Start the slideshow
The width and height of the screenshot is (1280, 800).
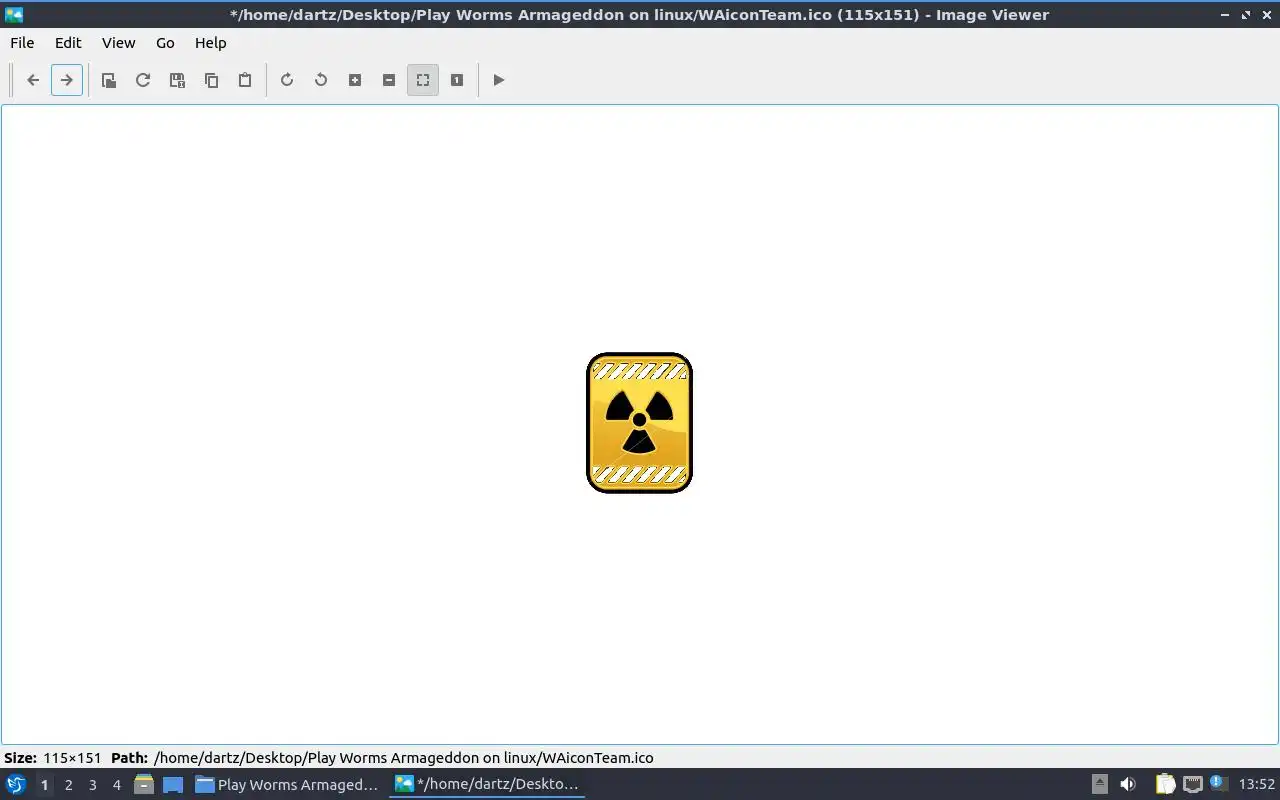click(x=499, y=80)
